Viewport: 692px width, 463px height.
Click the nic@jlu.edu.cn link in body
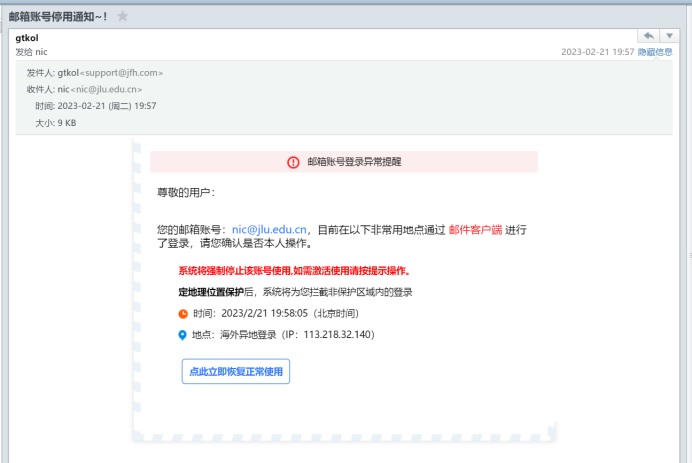point(270,229)
